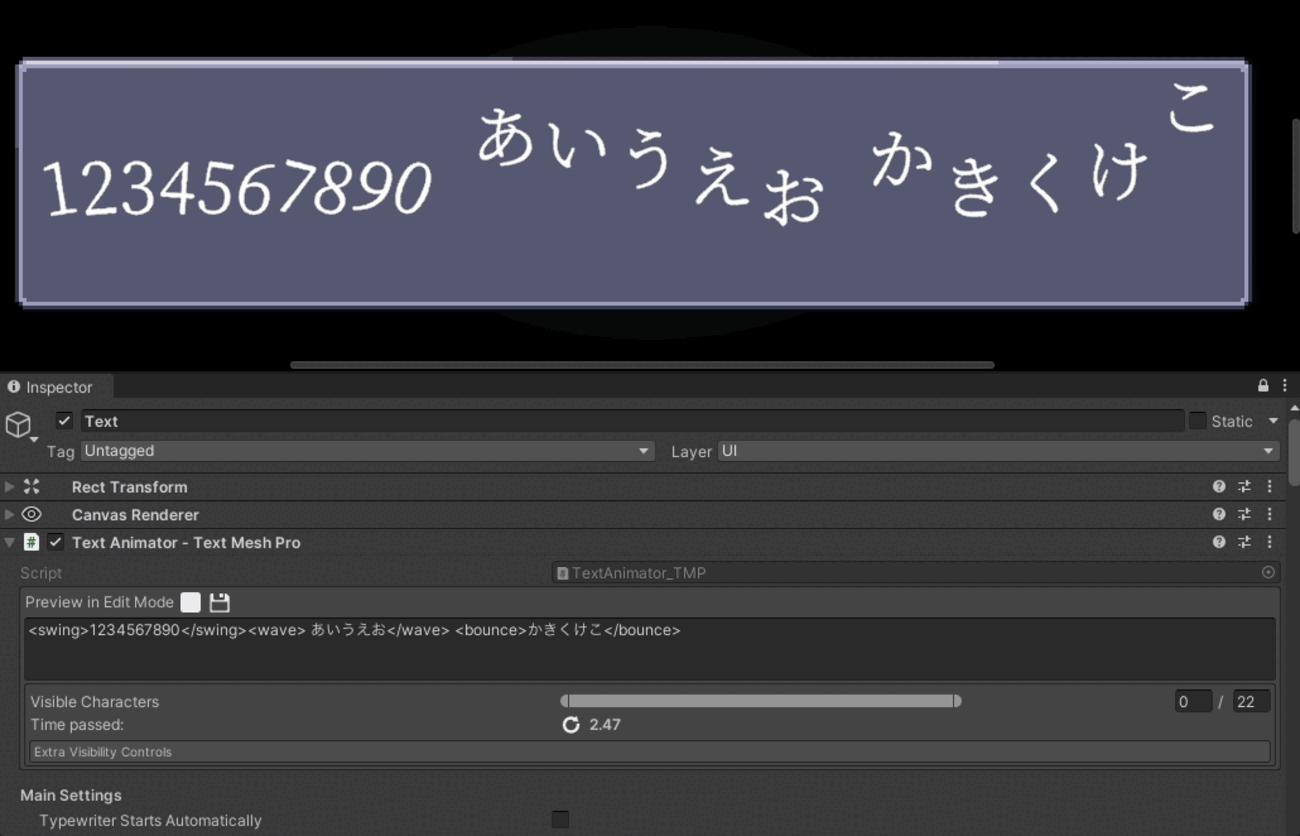Open Canvas Renderer help reference icon
The image size is (1300, 836).
pyautogui.click(x=1219, y=515)
